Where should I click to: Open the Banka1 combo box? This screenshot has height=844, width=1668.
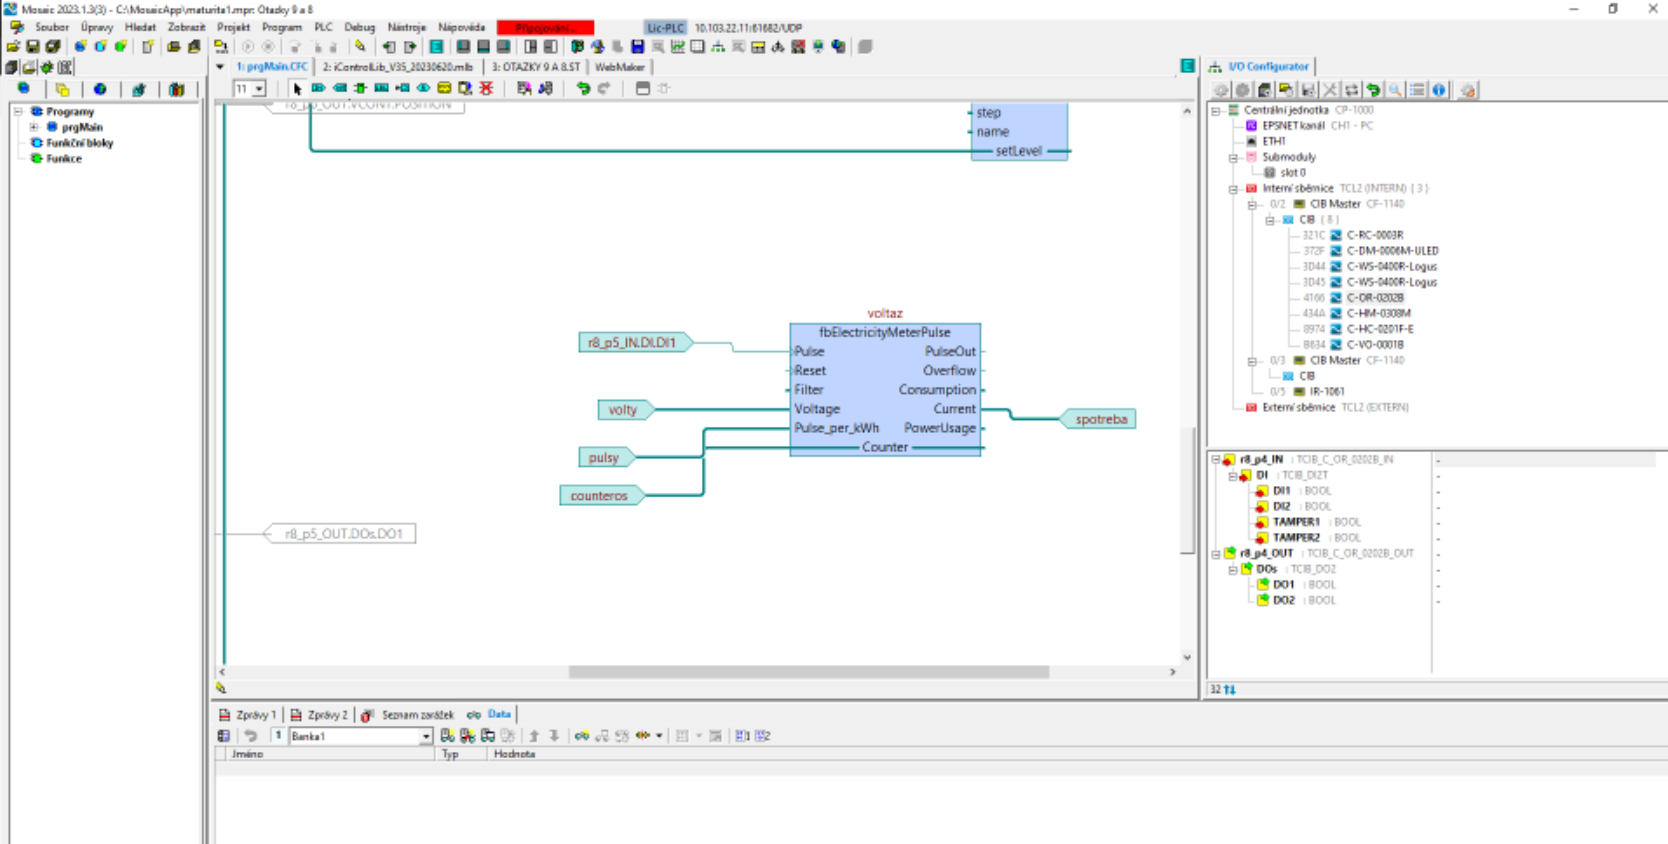point(425,736)
